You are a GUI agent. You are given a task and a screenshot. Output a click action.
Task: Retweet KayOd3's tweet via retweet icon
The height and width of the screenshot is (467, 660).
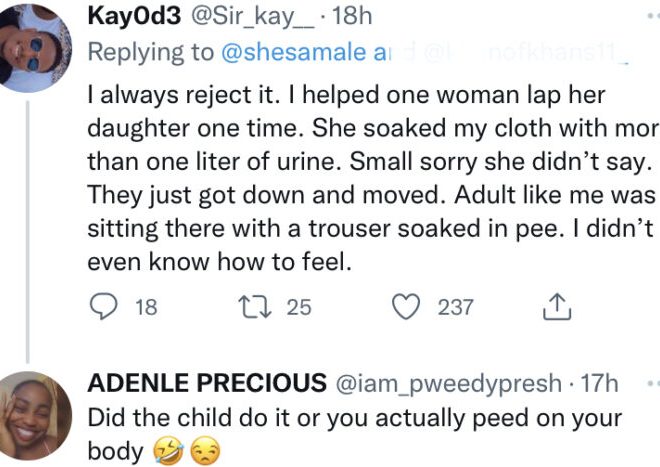(x=266, y=308)
